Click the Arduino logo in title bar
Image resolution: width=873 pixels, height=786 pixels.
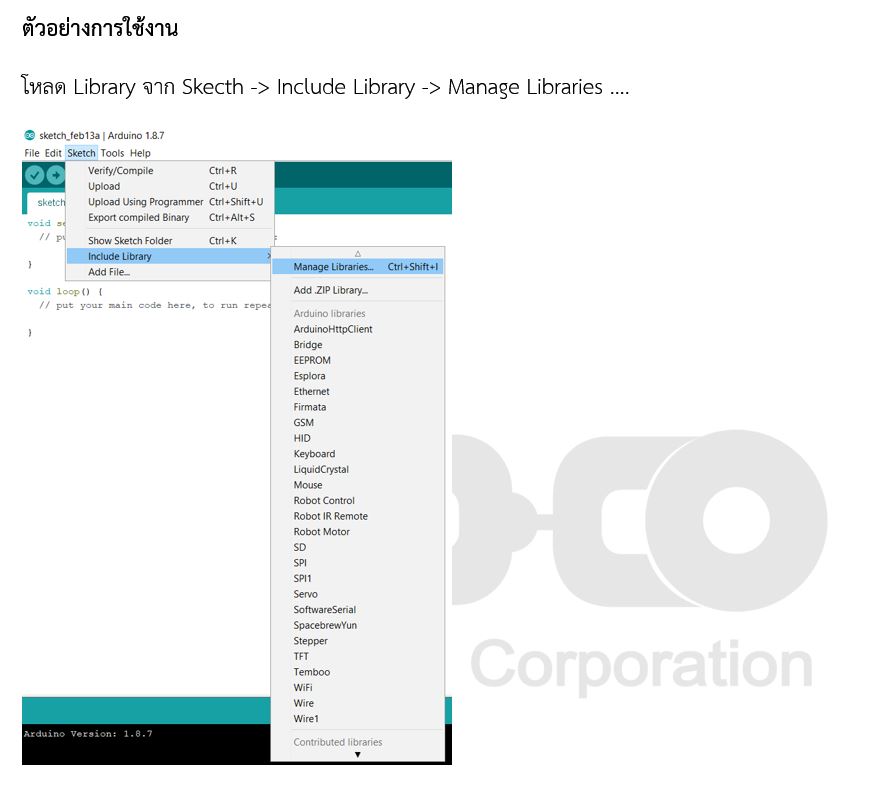point(29,135)
